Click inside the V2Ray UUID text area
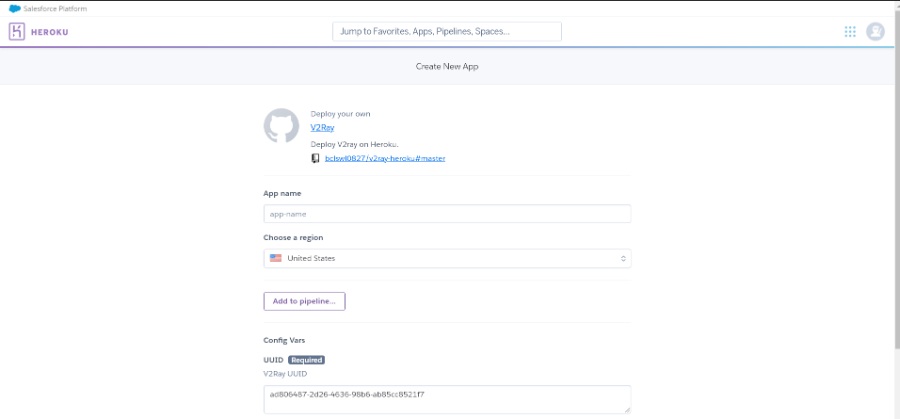 pyautogui.click(x=446, y=398)
